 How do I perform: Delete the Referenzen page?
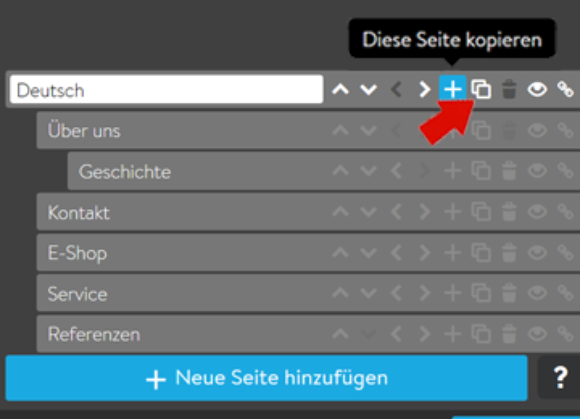[509, 334]
